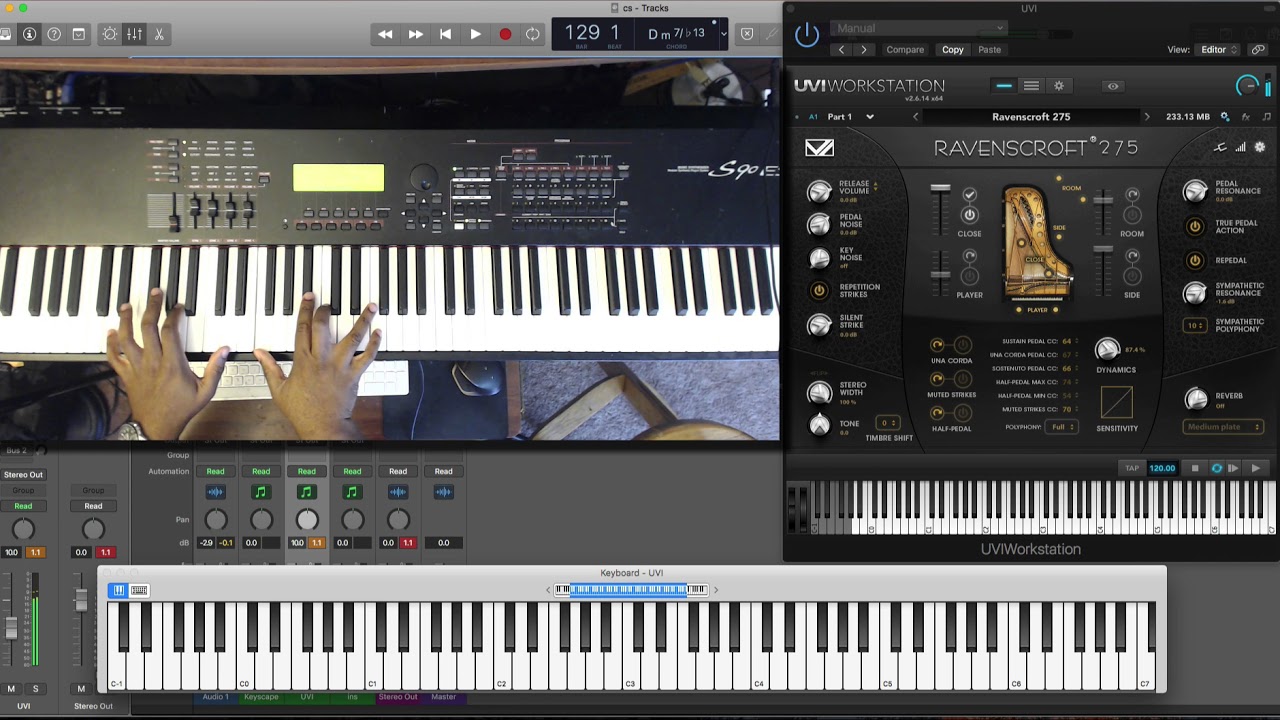Click the Copy button in plugin header

953,49
